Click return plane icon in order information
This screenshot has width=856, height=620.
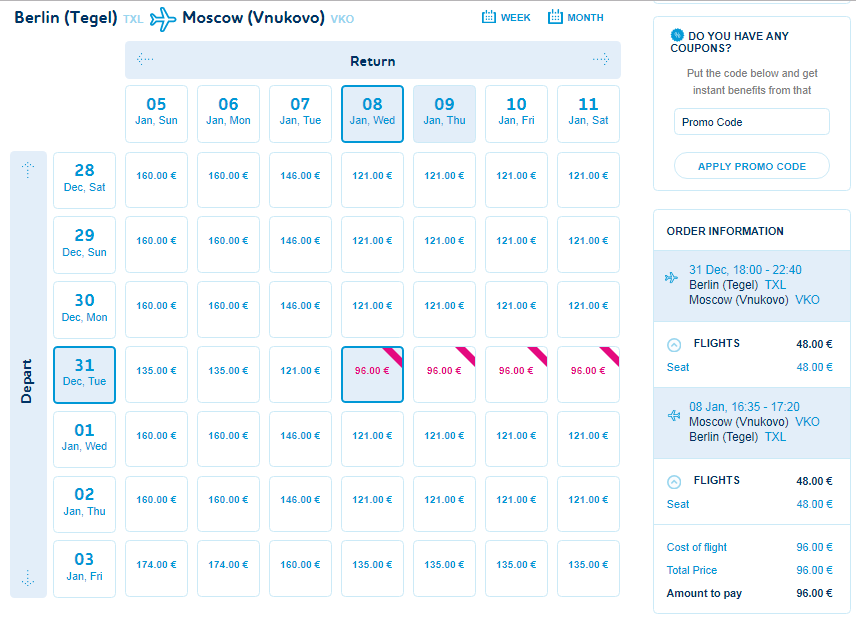[x=674, y=416]
